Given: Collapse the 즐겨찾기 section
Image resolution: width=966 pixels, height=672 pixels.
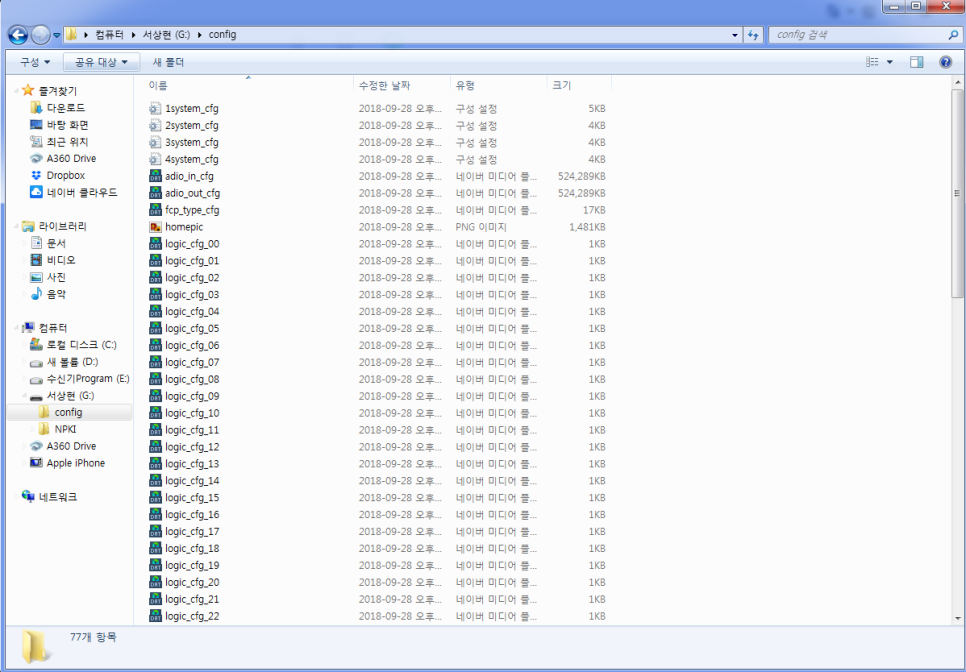Looking at the screenshot, I should (17, 91).
